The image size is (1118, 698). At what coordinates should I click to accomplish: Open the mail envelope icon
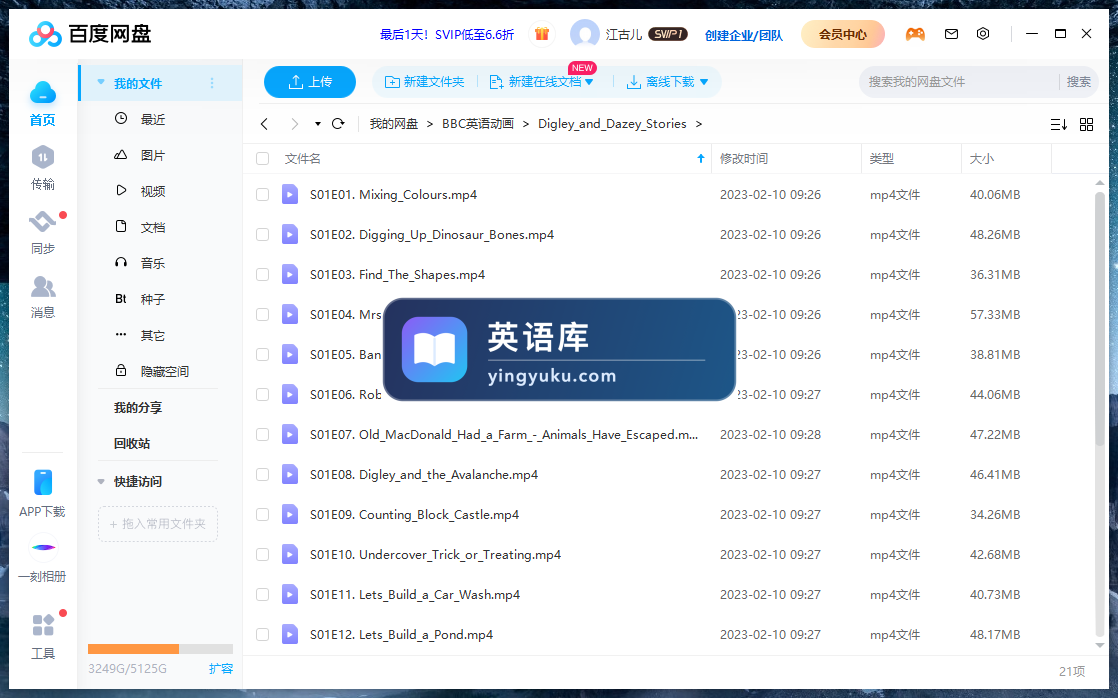(x=951, y=34)
